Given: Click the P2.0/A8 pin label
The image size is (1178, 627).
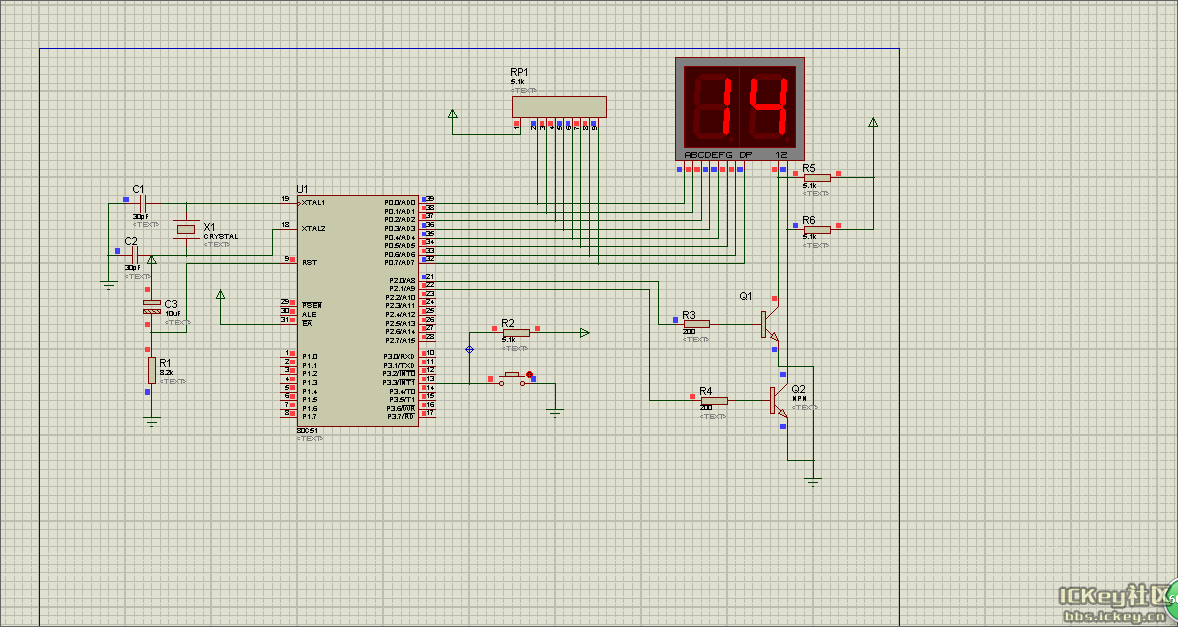Looking at the screenshot, I should pyautogui.click(x=402, y=280).
